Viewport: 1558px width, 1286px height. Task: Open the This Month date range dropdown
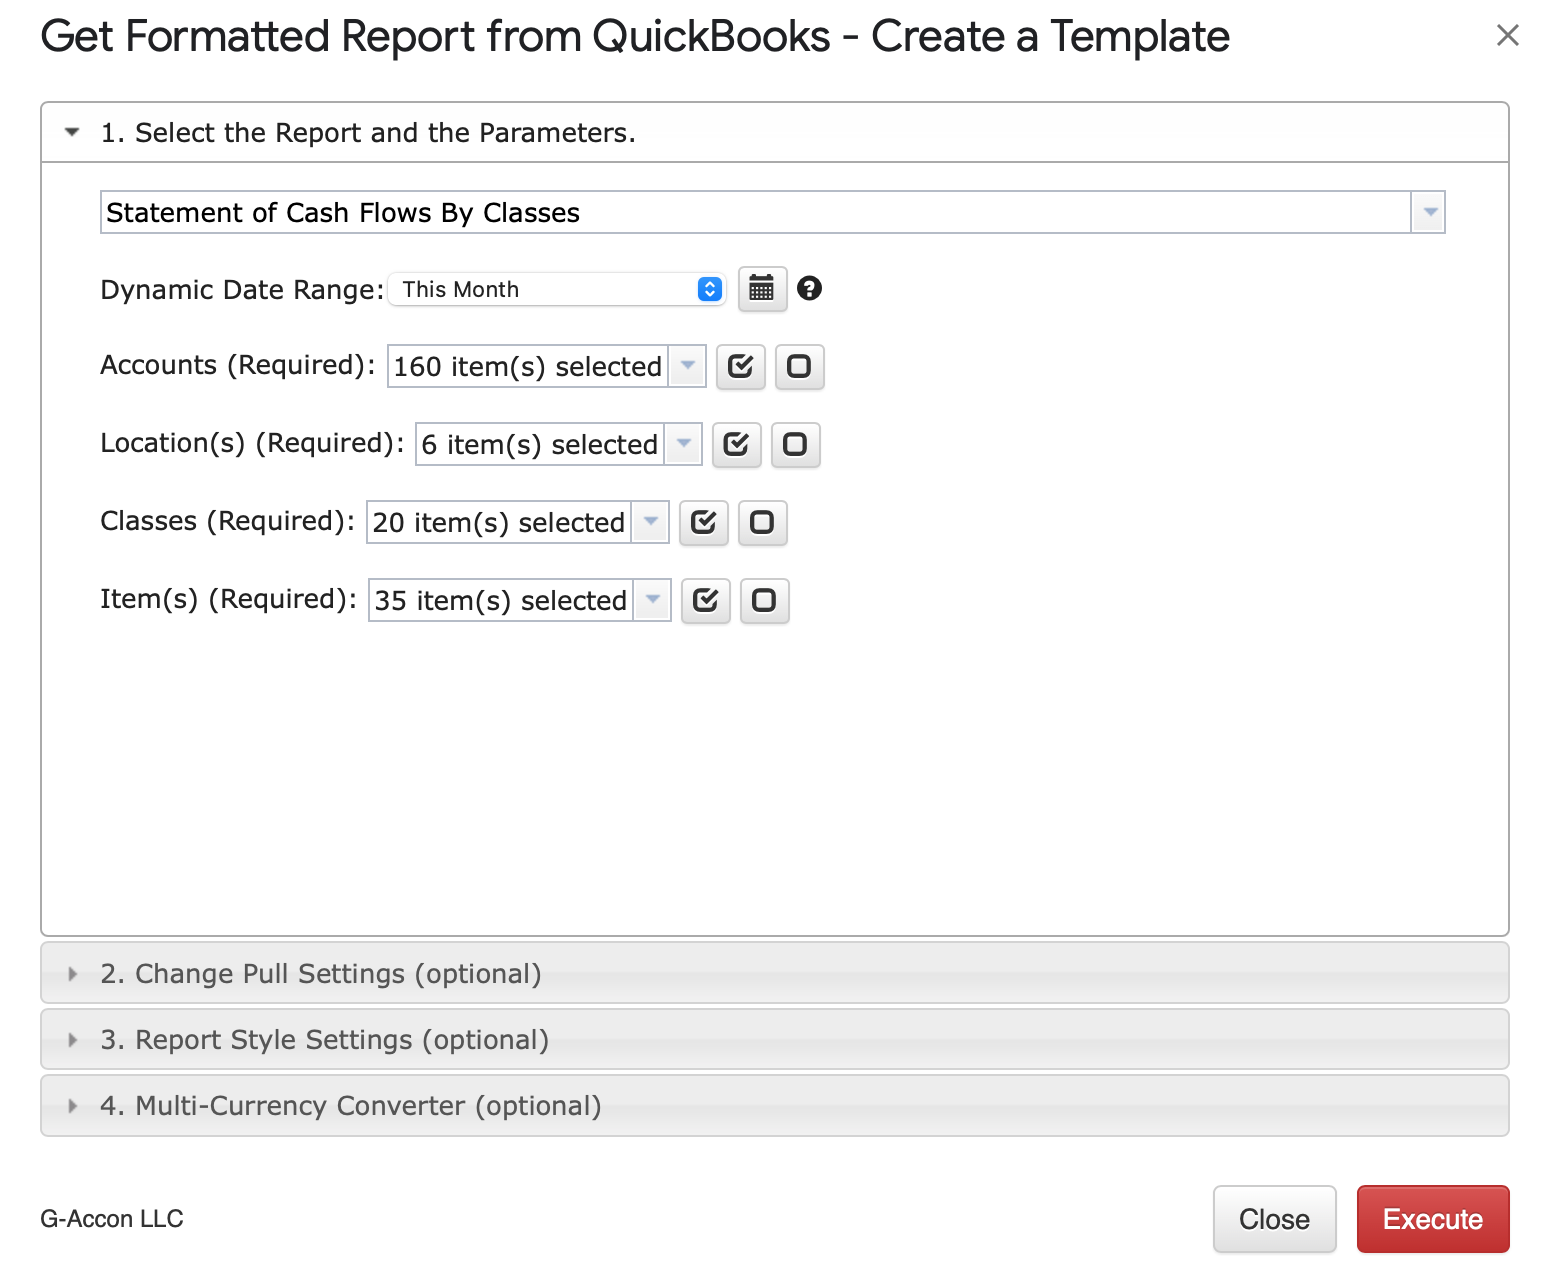pyautogui.click(x=556, y=289)
